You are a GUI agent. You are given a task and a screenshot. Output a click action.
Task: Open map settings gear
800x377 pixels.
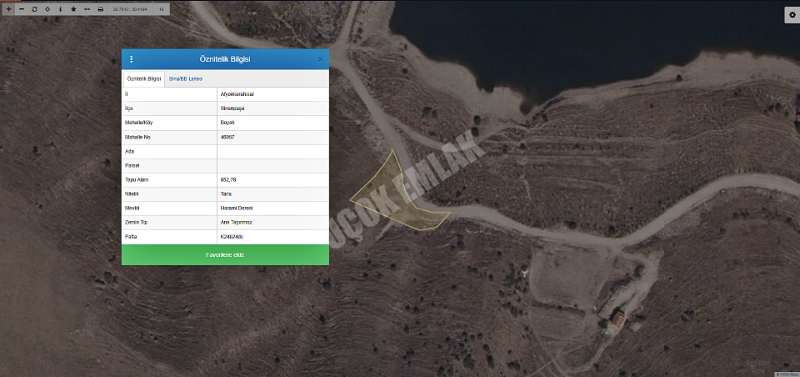click(792, 15)
